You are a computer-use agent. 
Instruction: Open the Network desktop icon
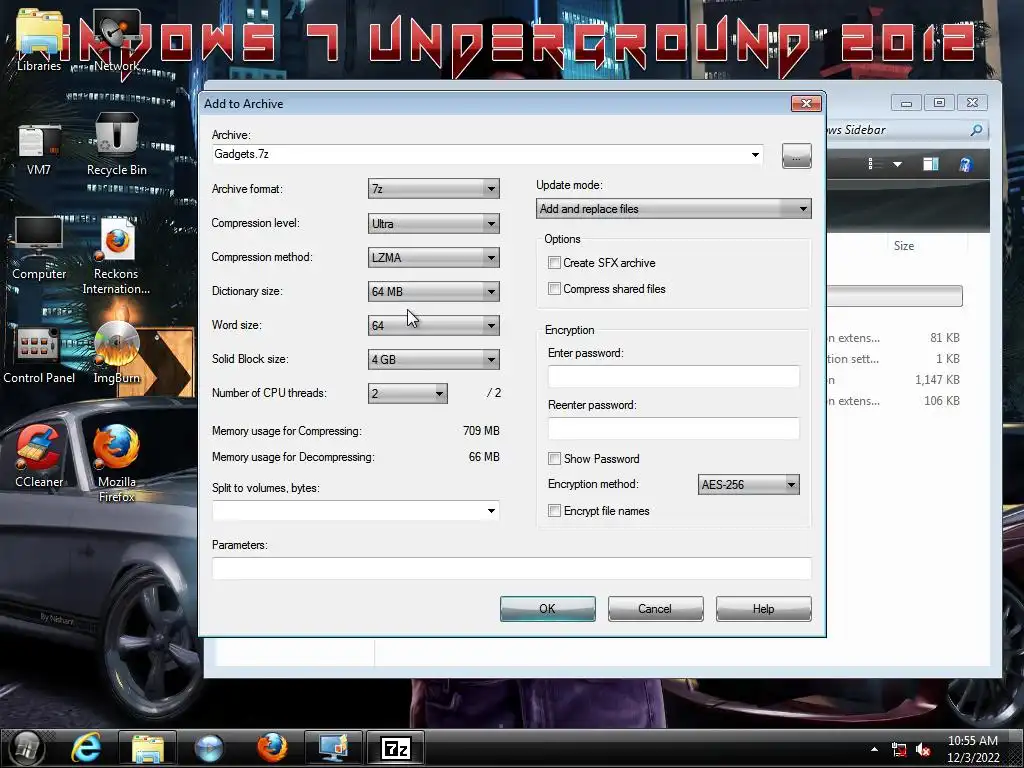click(x=116, y=39)
